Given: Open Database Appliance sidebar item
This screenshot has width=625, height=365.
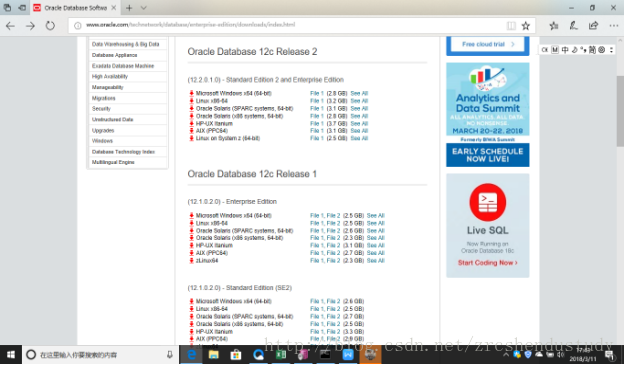Looking at the screenshot, I should [114, 55].
